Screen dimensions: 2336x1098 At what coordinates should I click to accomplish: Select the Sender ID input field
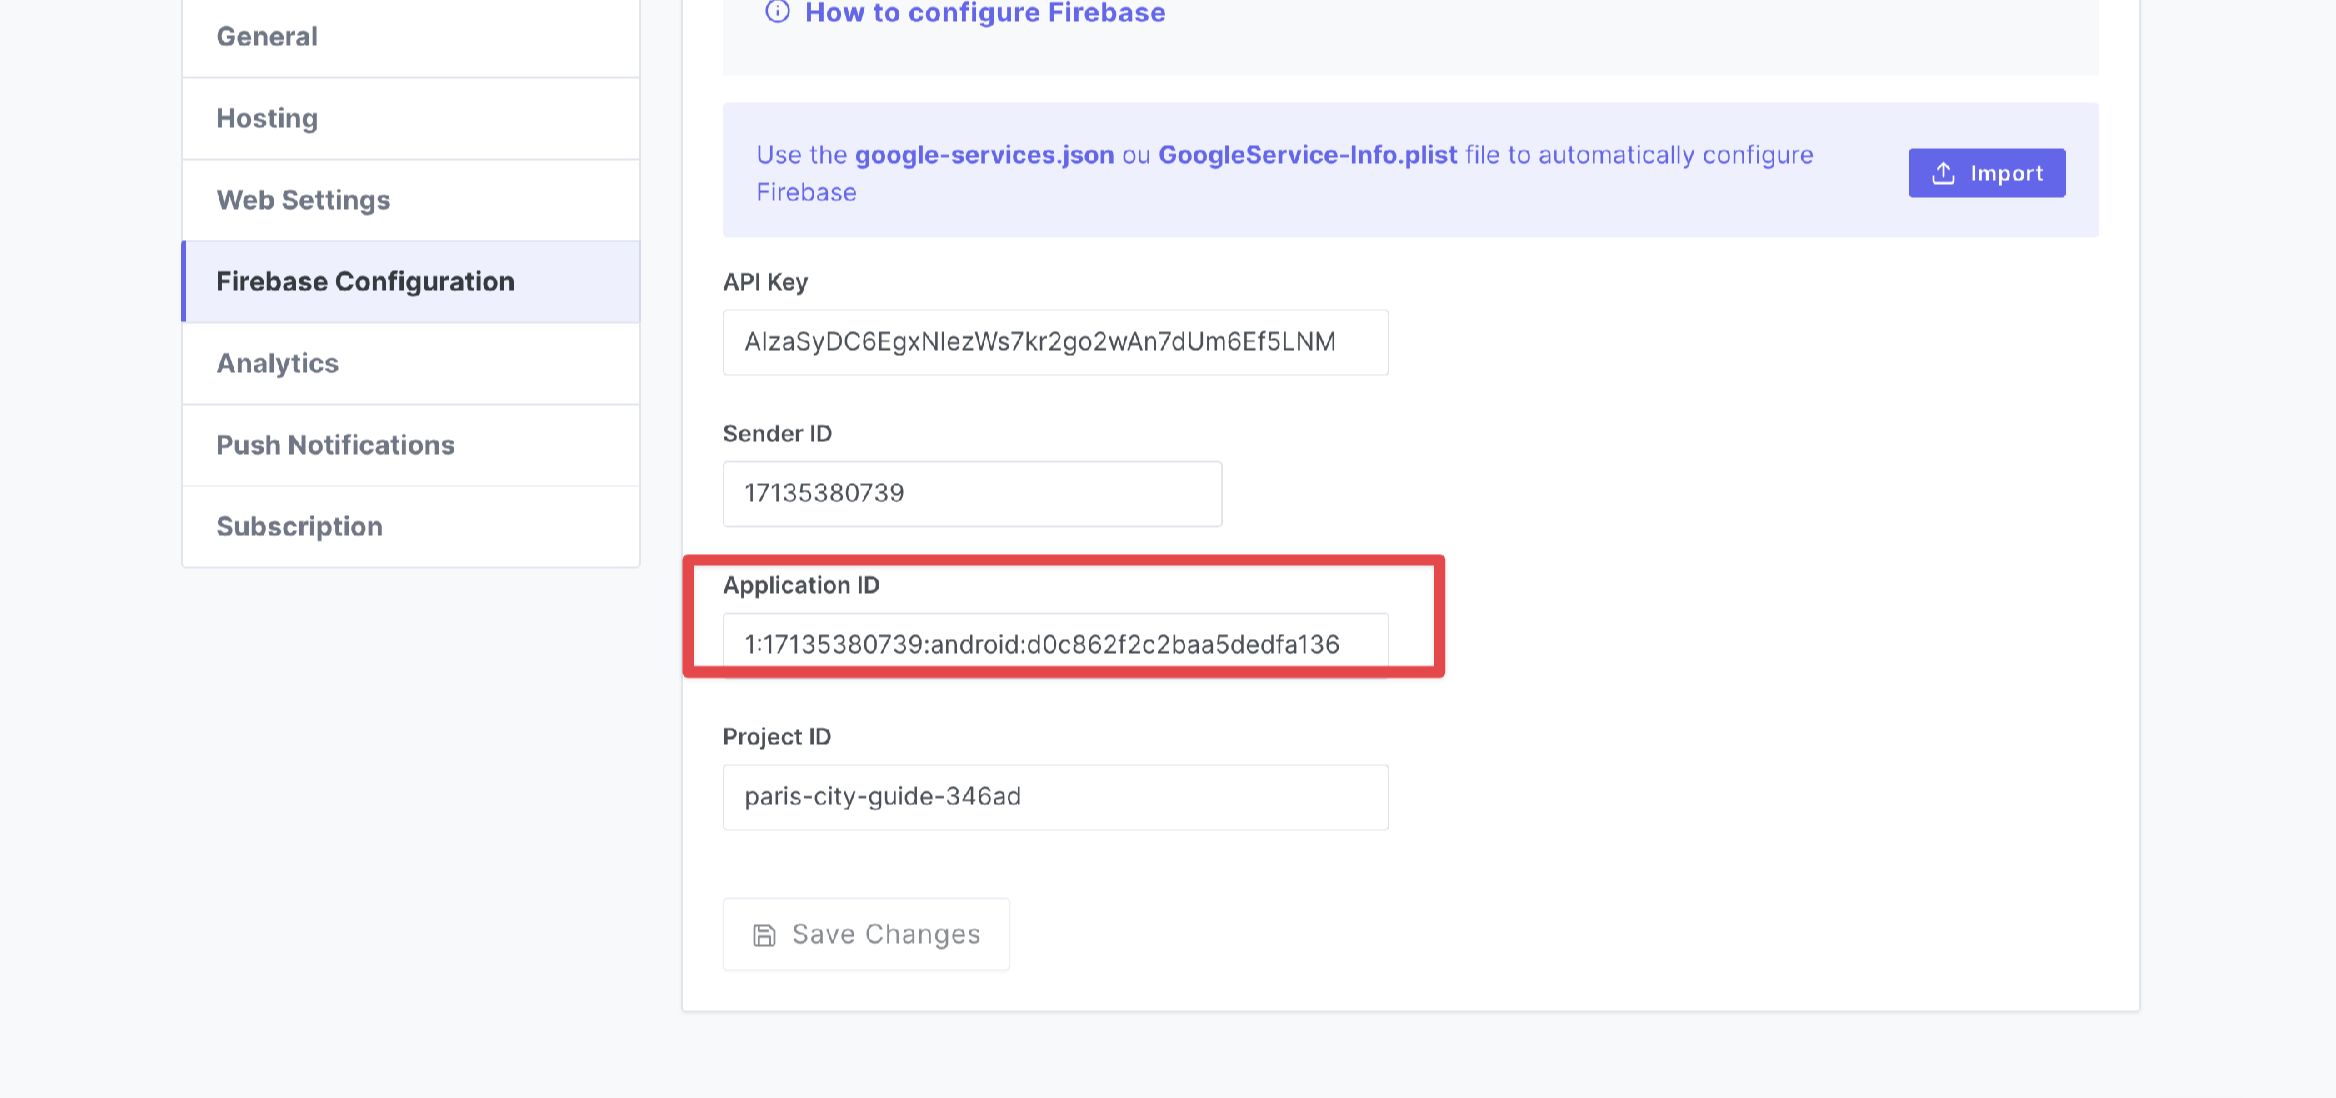click(x=972, y=493)
